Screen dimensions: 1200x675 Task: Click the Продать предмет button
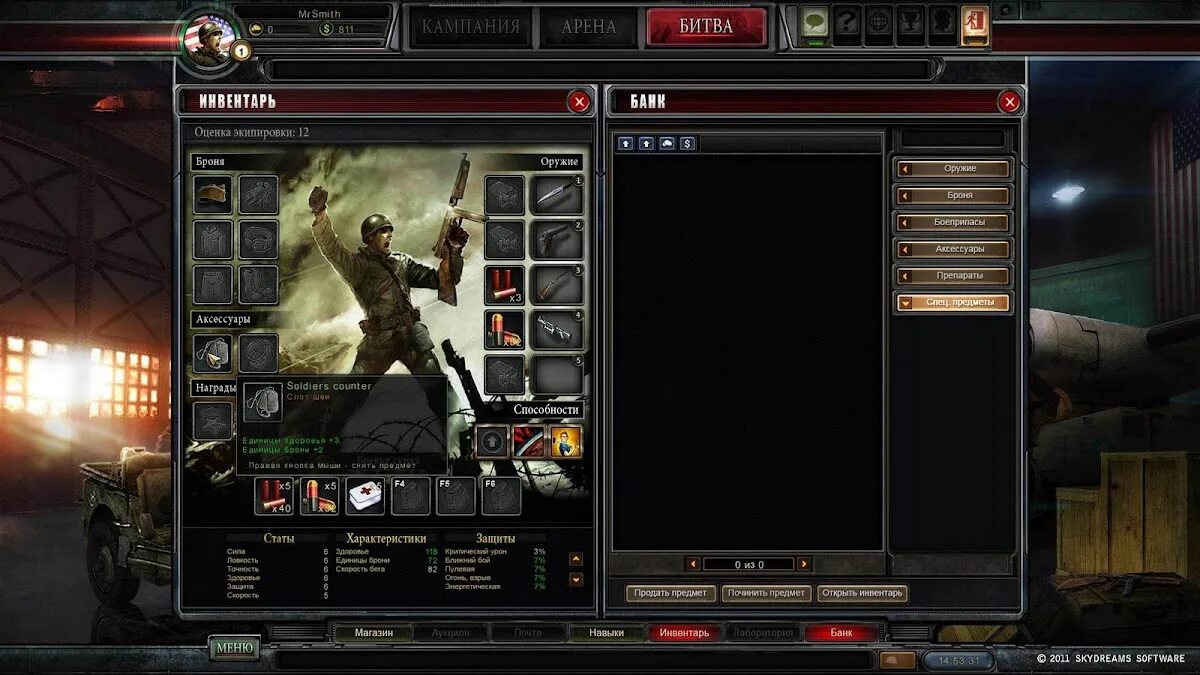tap(671, 593)
